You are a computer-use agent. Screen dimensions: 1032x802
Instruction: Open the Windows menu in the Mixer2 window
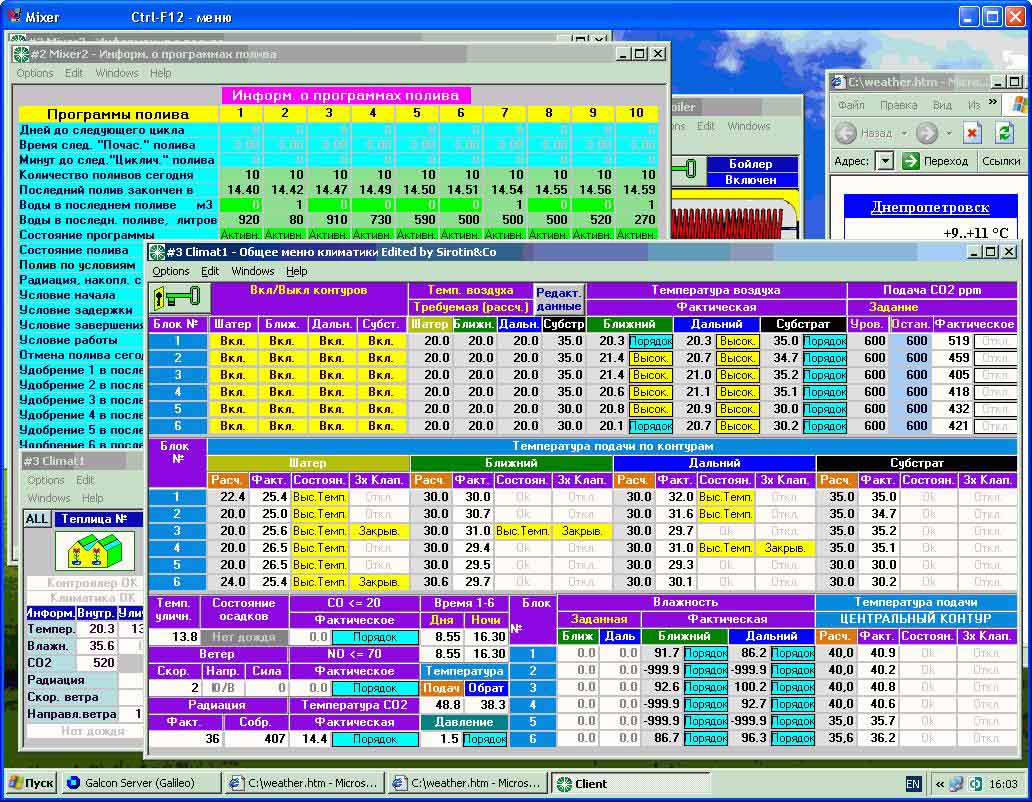[117, 73]
